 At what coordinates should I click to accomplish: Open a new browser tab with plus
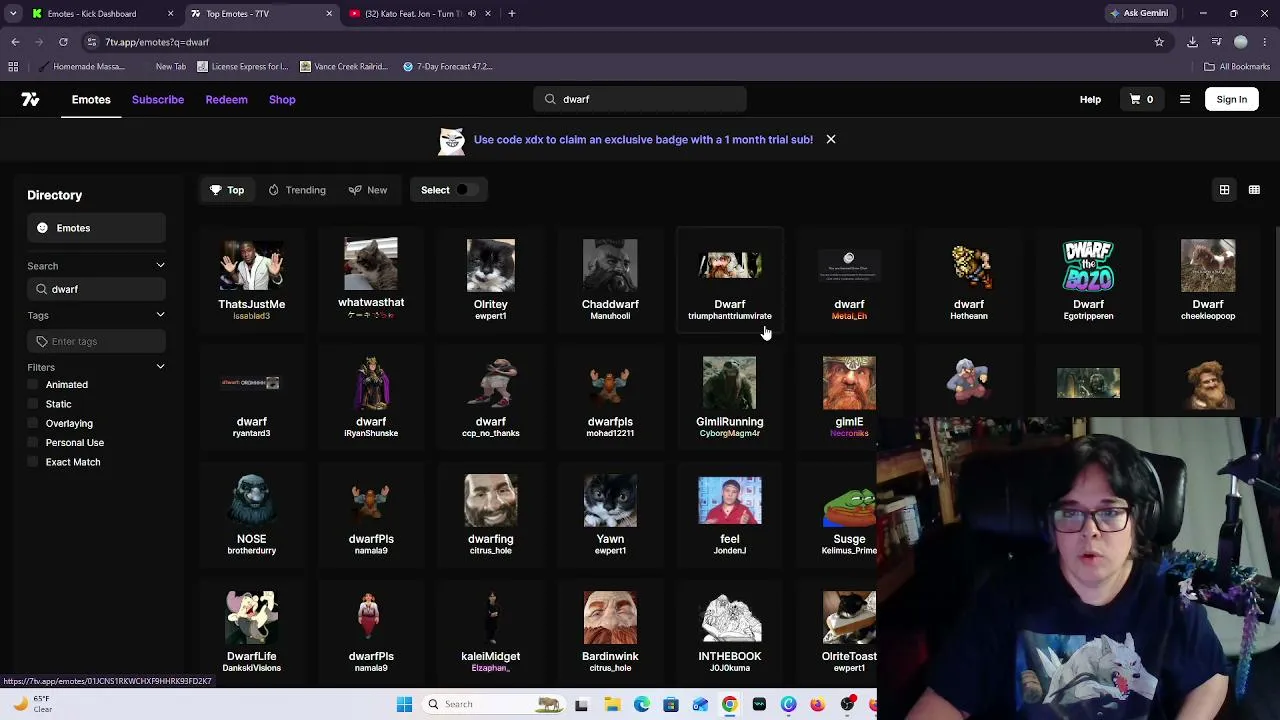pyautogui.click(x=511, y=14)
